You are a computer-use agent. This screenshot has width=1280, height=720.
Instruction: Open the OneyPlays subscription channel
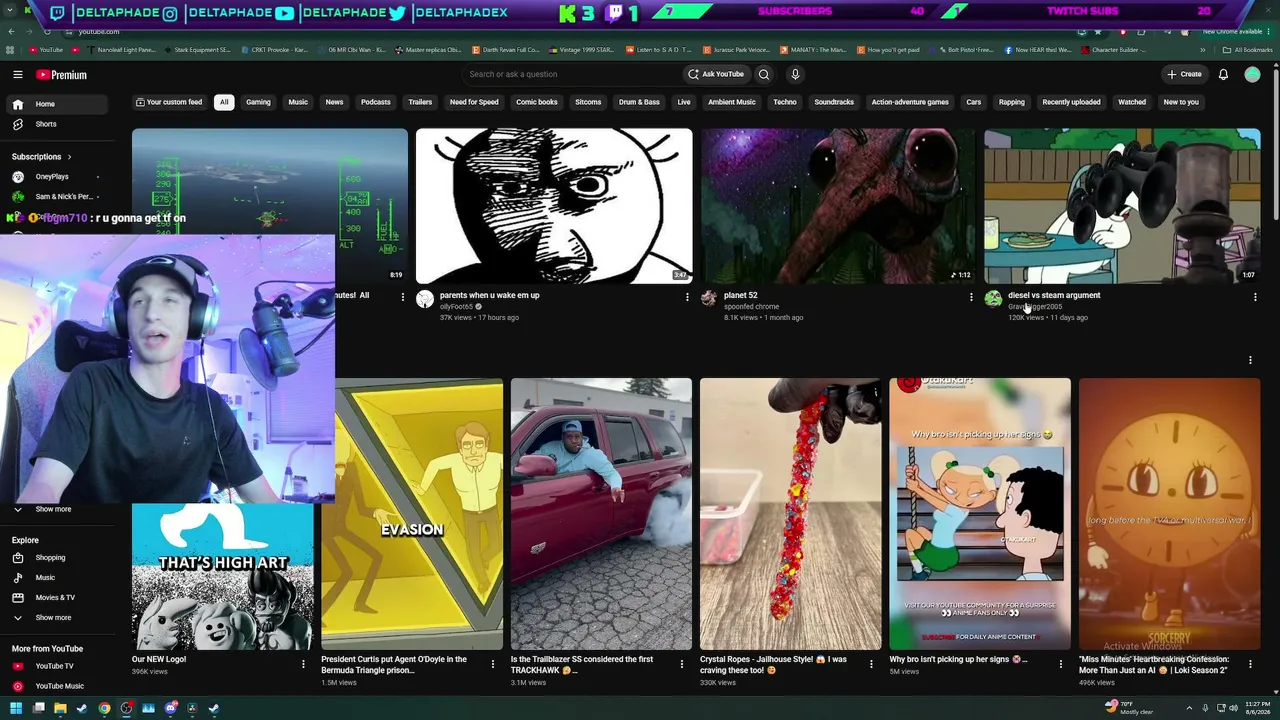click(x=56, y=177)
